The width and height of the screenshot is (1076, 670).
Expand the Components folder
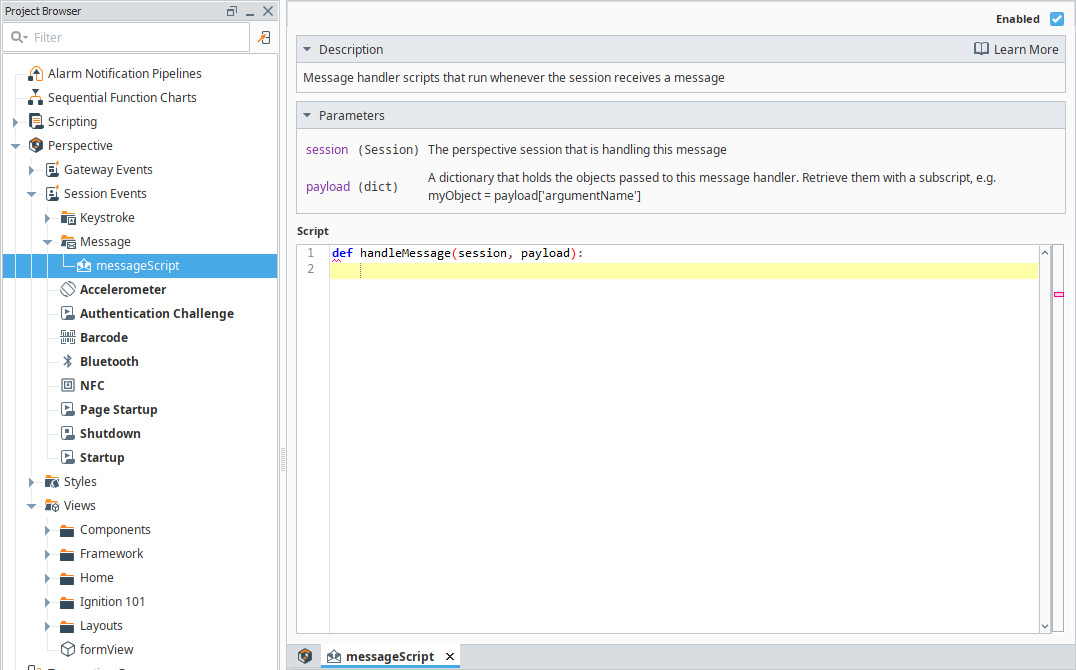tap(47, 531)
